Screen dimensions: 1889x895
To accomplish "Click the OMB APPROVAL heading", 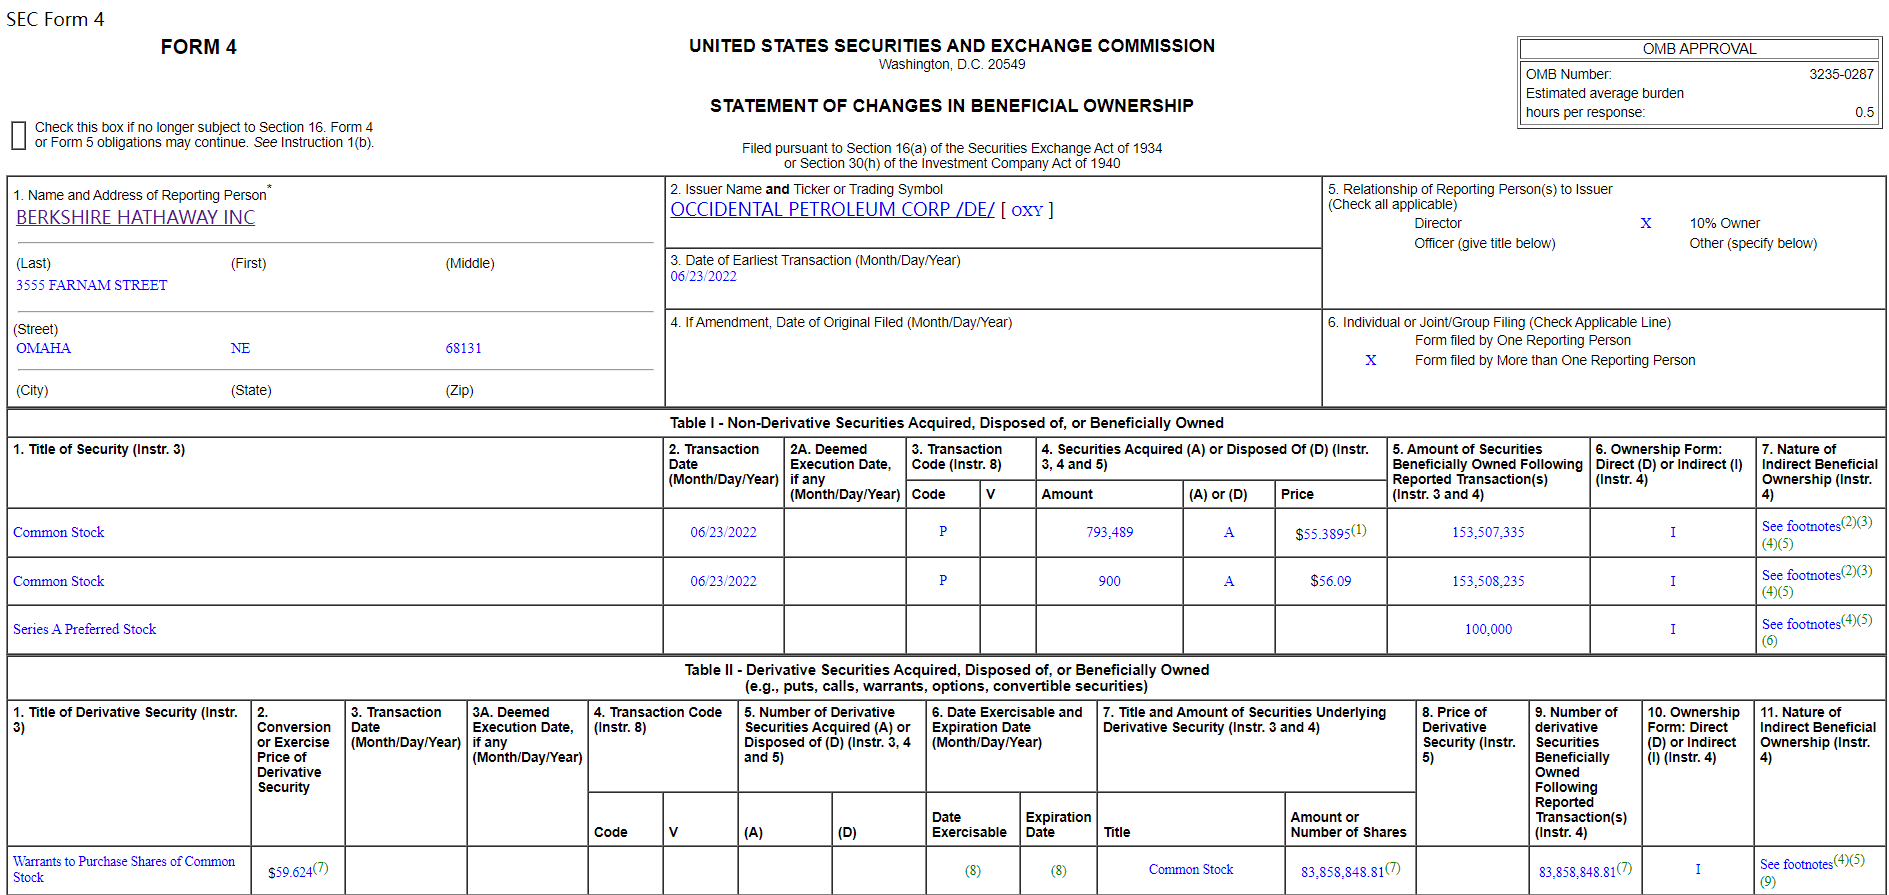I will click(1699, 49).
